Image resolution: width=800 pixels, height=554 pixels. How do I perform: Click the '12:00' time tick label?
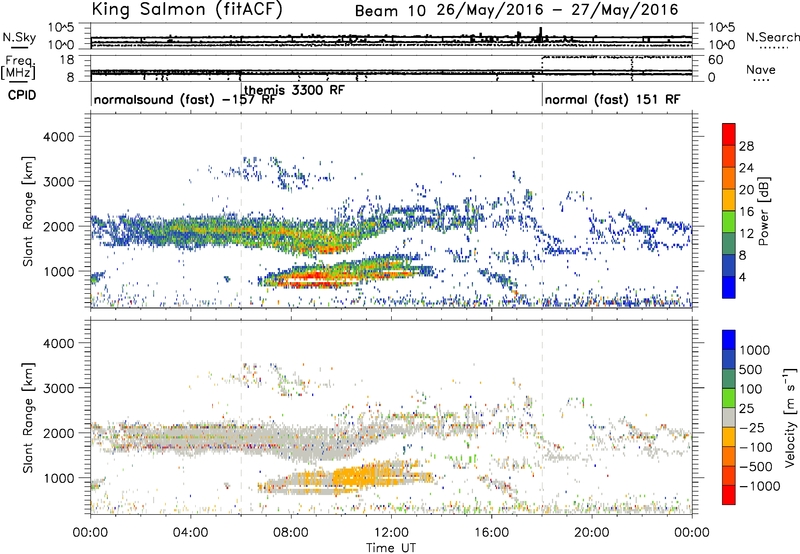tap(391, 533)
